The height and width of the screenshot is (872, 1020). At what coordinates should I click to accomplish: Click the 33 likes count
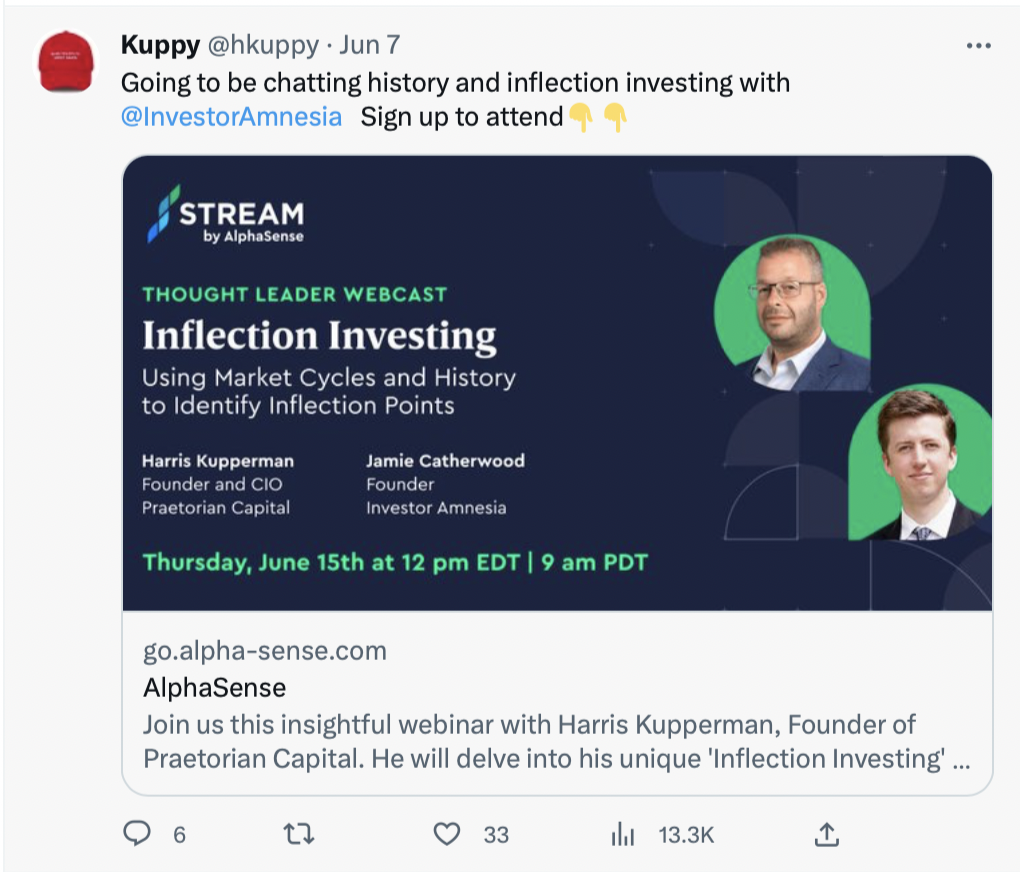pyautogui.click(x=496, y=834)
